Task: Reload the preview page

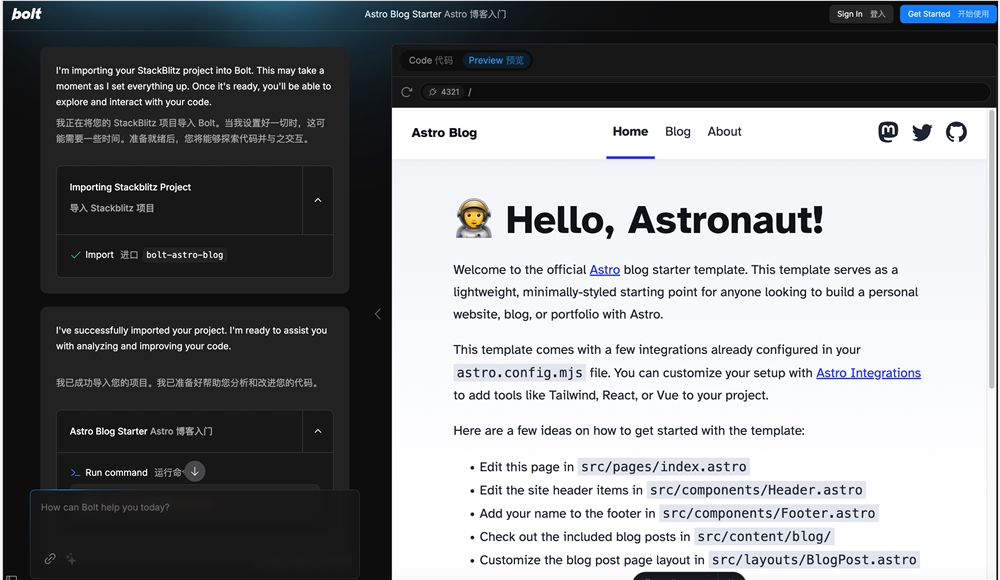Action: tap(406, 92)
